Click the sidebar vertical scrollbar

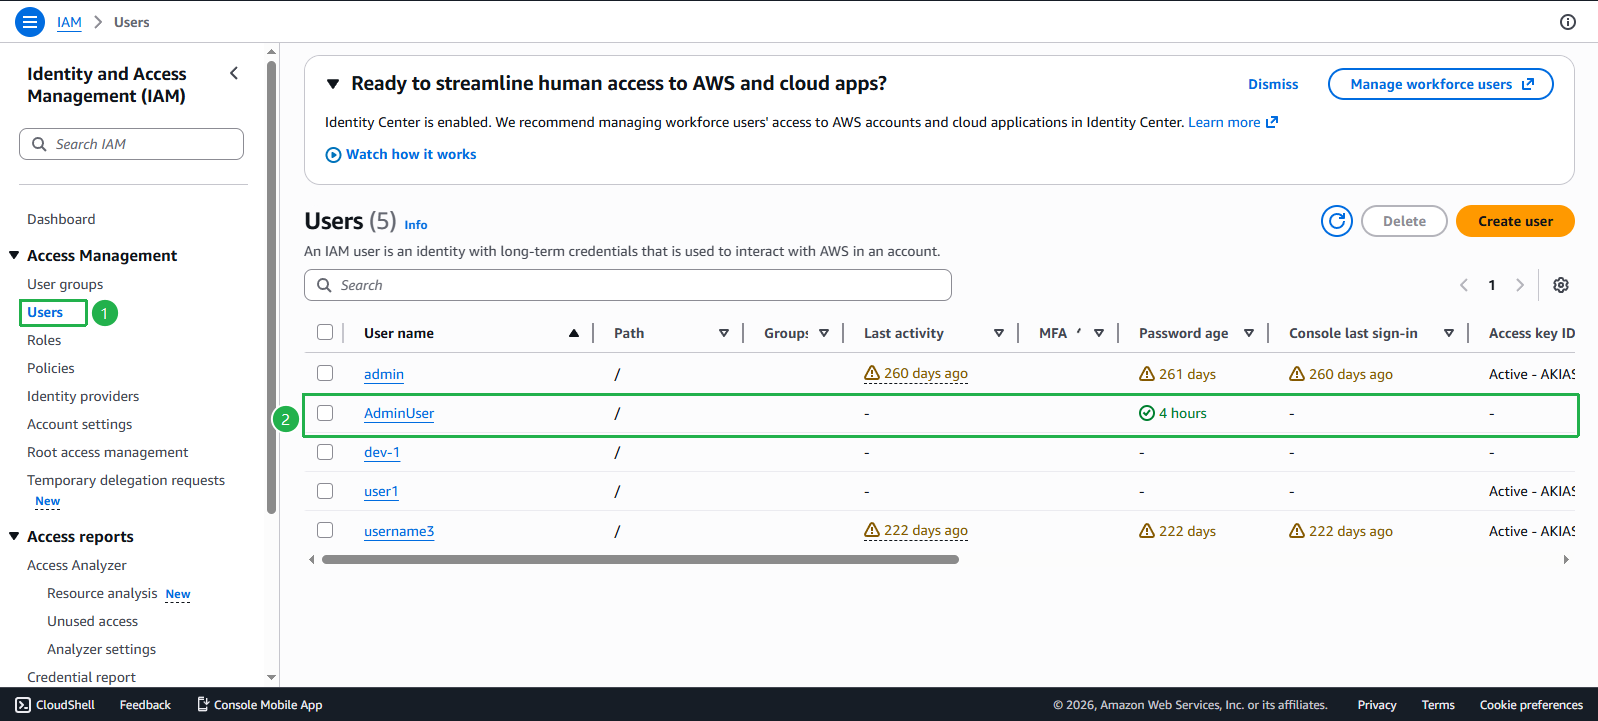pos(271,287)
